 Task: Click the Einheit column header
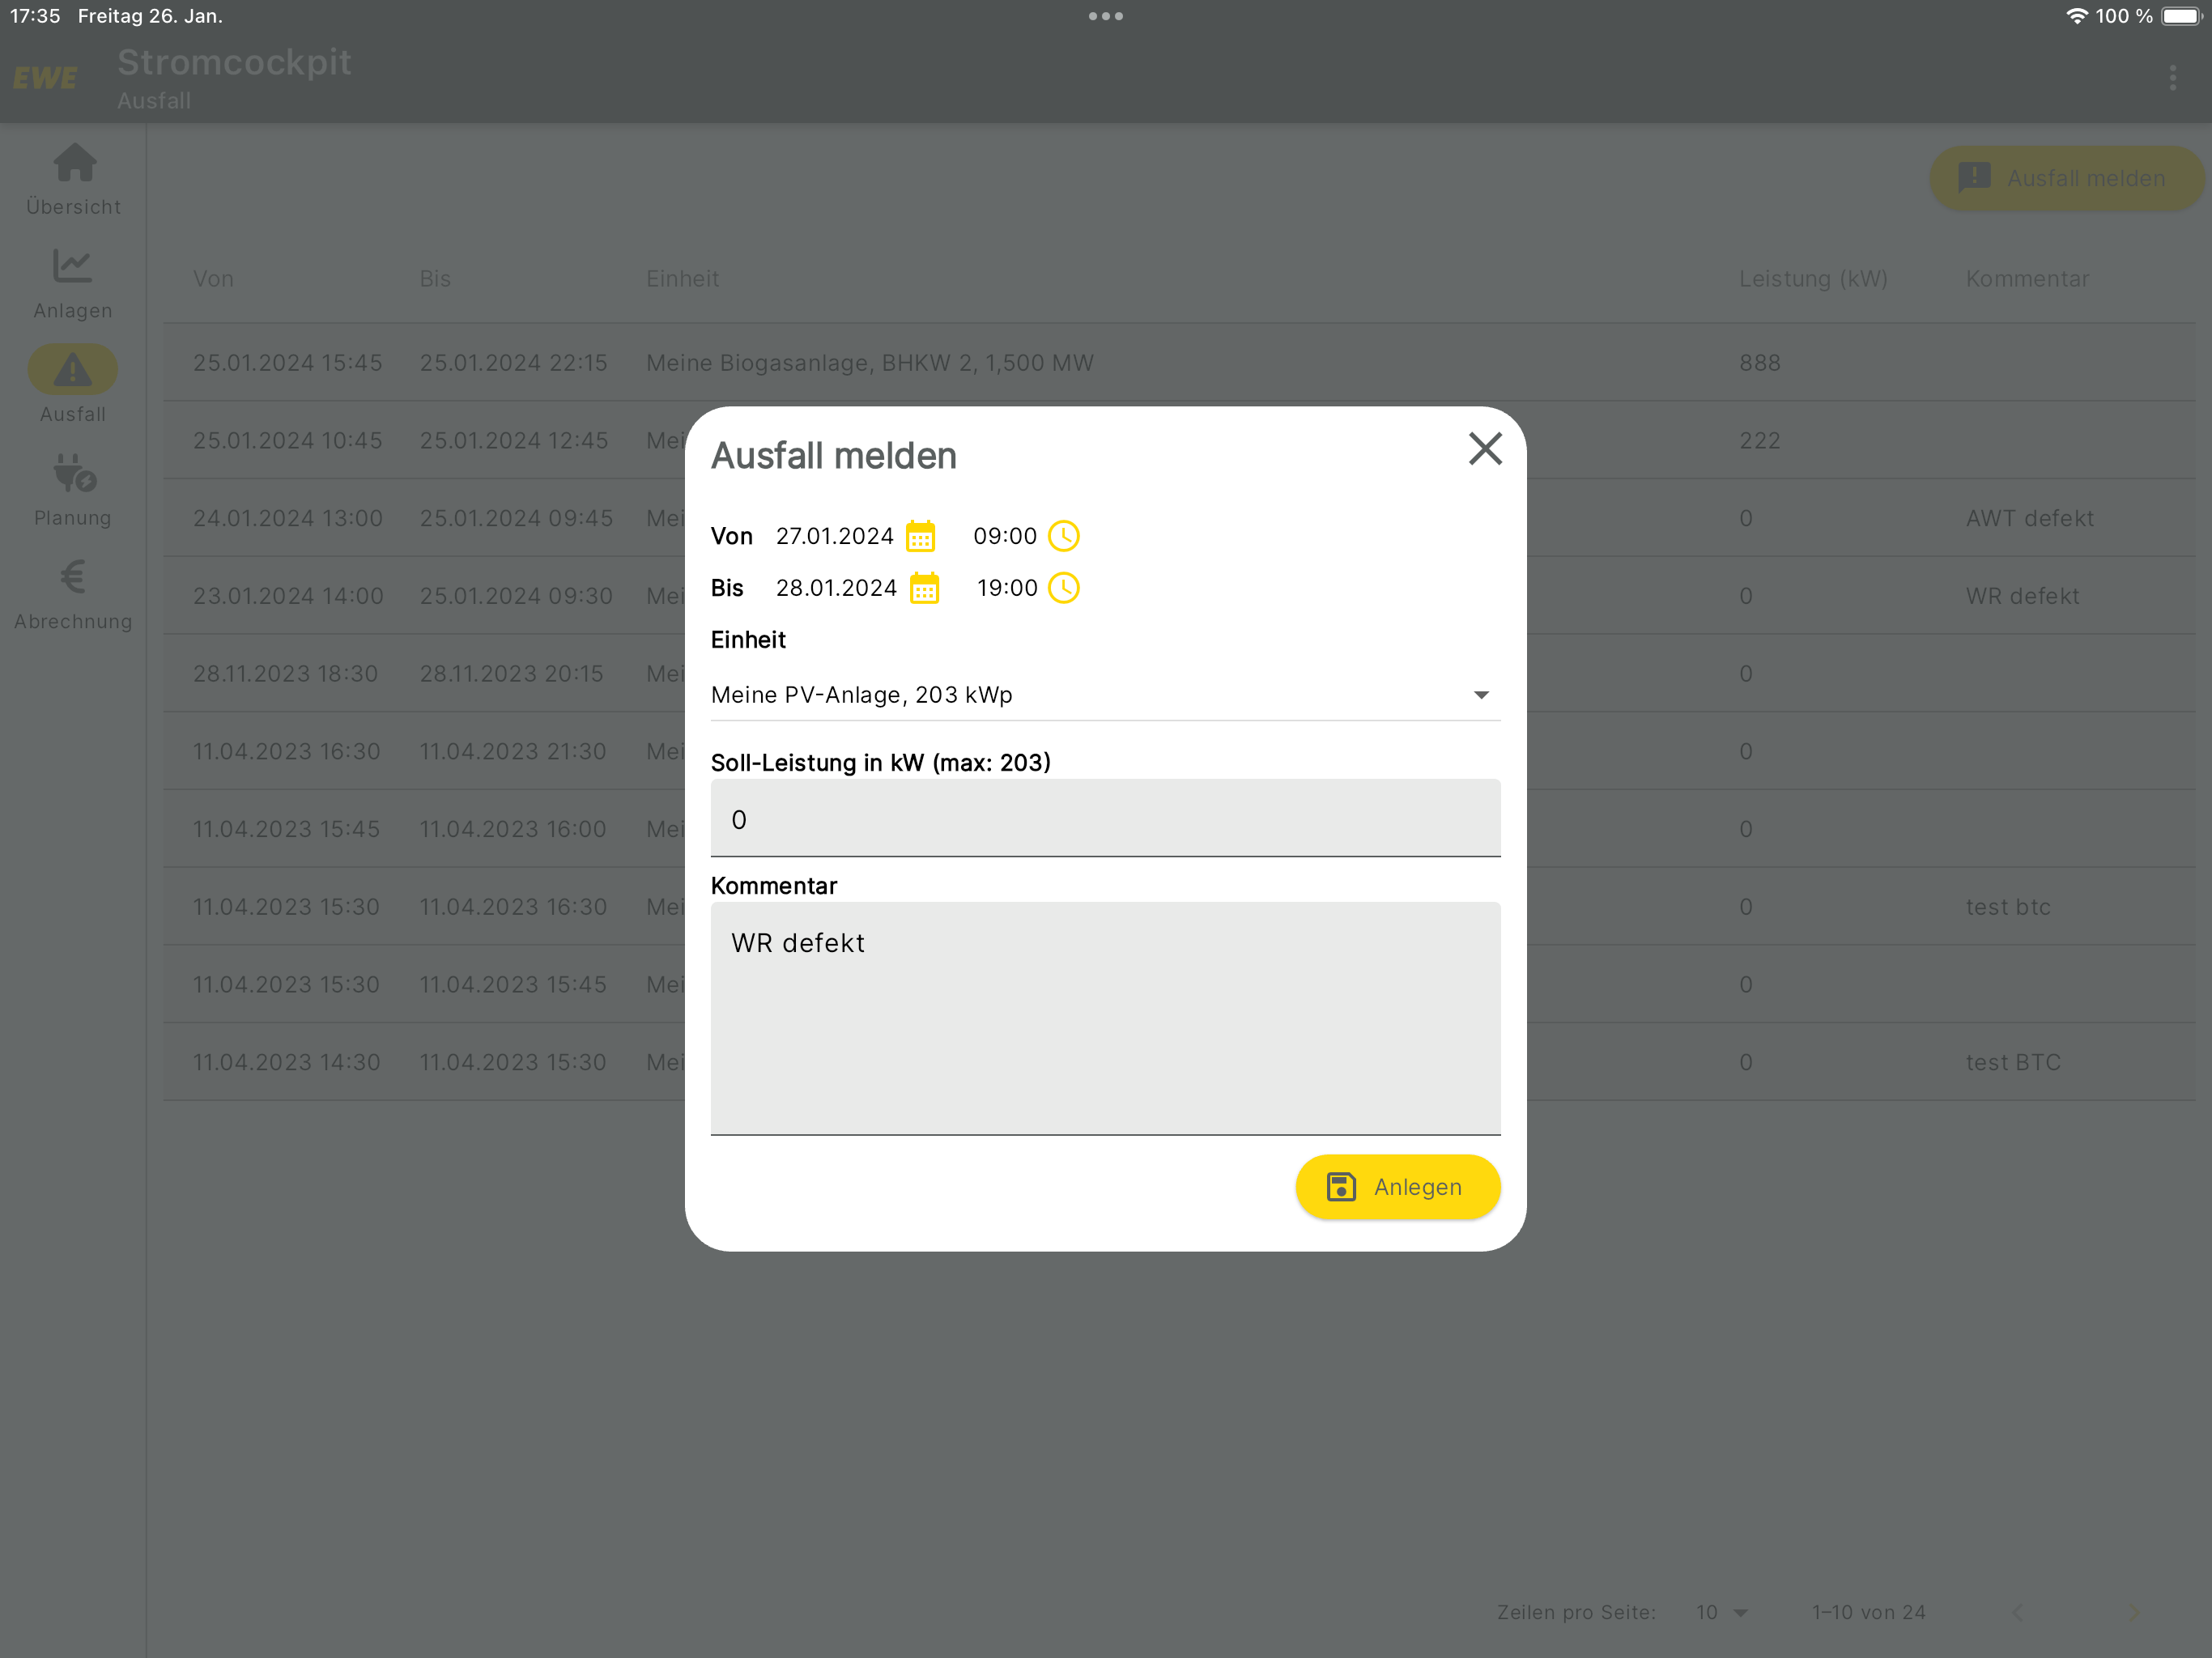pos(682,279)
